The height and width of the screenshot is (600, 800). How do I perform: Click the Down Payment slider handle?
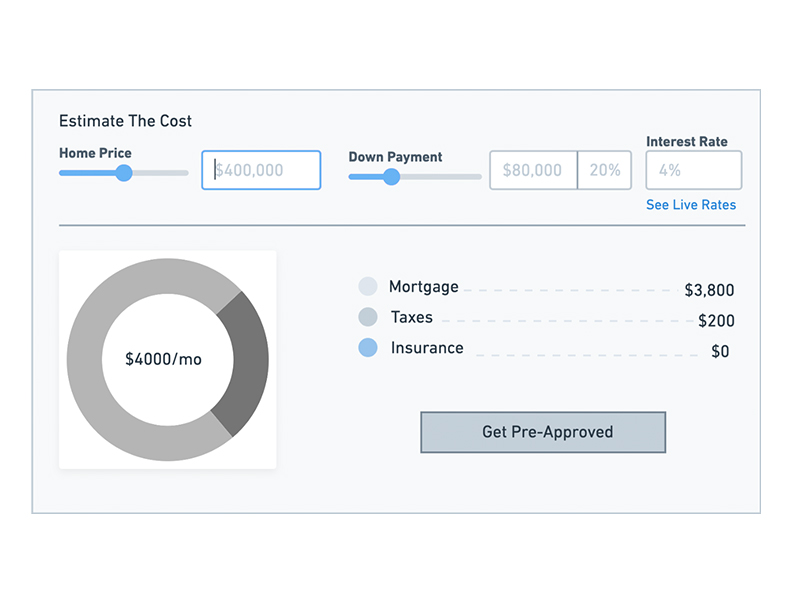392,177
